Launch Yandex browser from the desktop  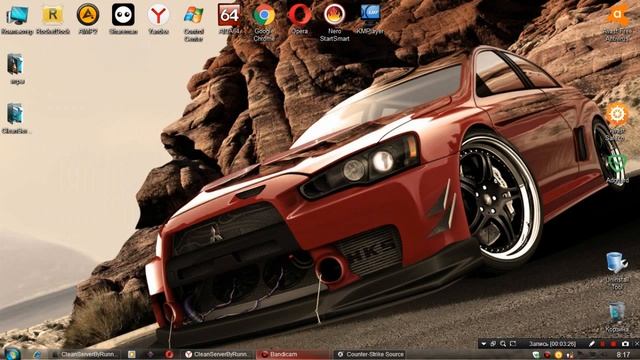[x=158, y=18]
